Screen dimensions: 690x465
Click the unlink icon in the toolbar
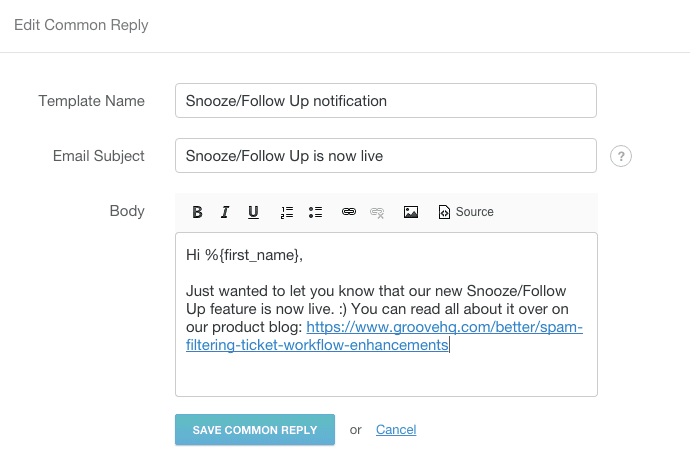(x=377, y=212)
